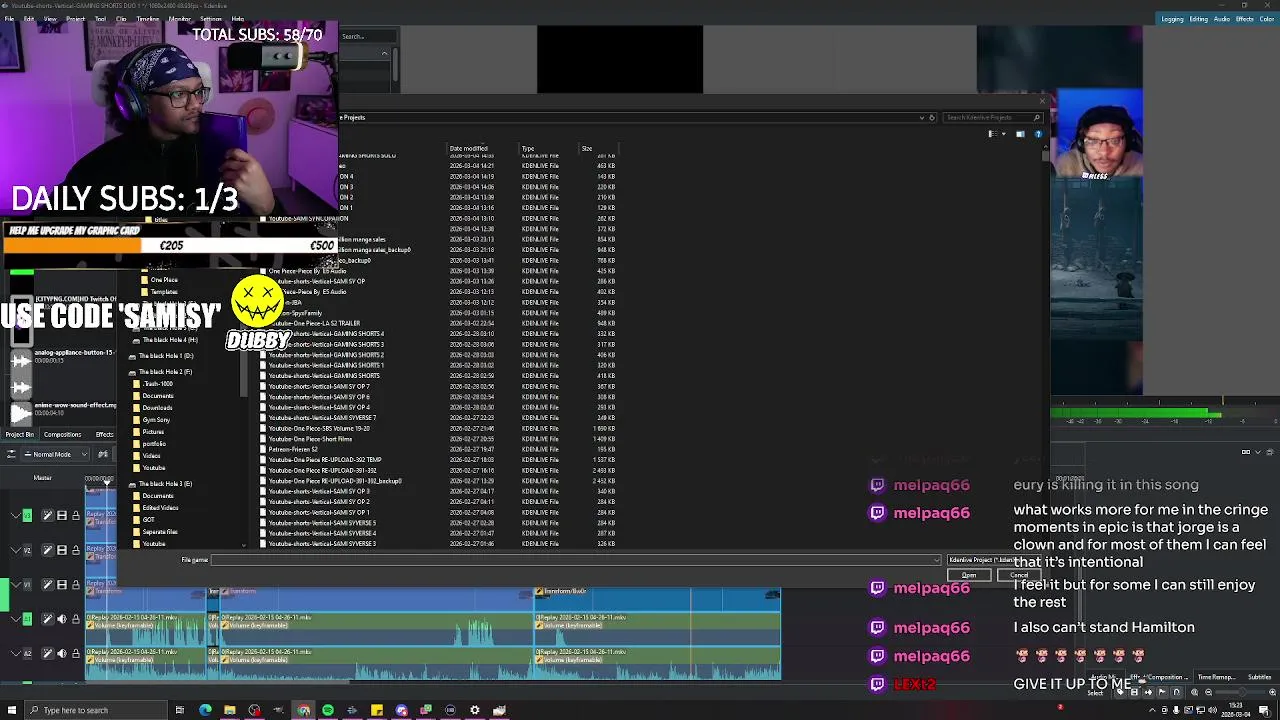Viewport: 1280px width, 720px height.
Task: Open the GOT folder in tree
Action: pyautogui.click(x=148, y=520)
